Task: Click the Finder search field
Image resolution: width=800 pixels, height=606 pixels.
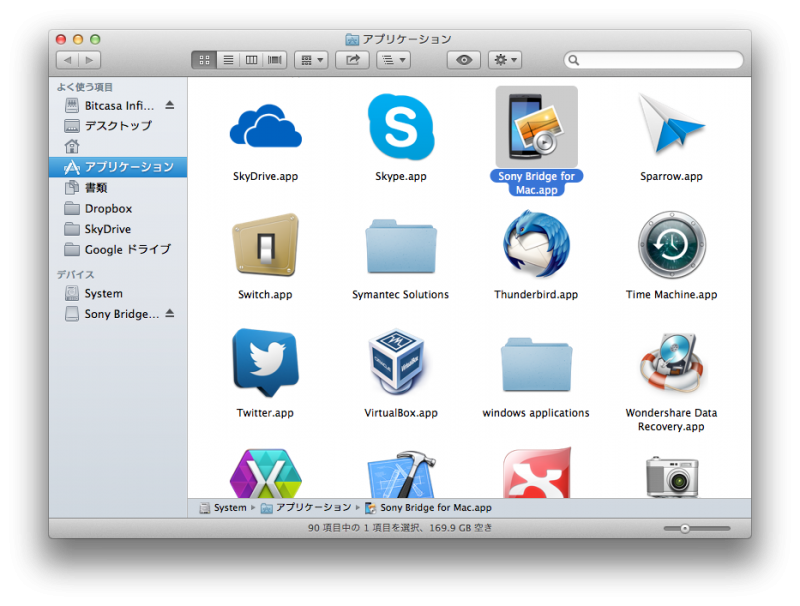Action: [x=653, y=60]
